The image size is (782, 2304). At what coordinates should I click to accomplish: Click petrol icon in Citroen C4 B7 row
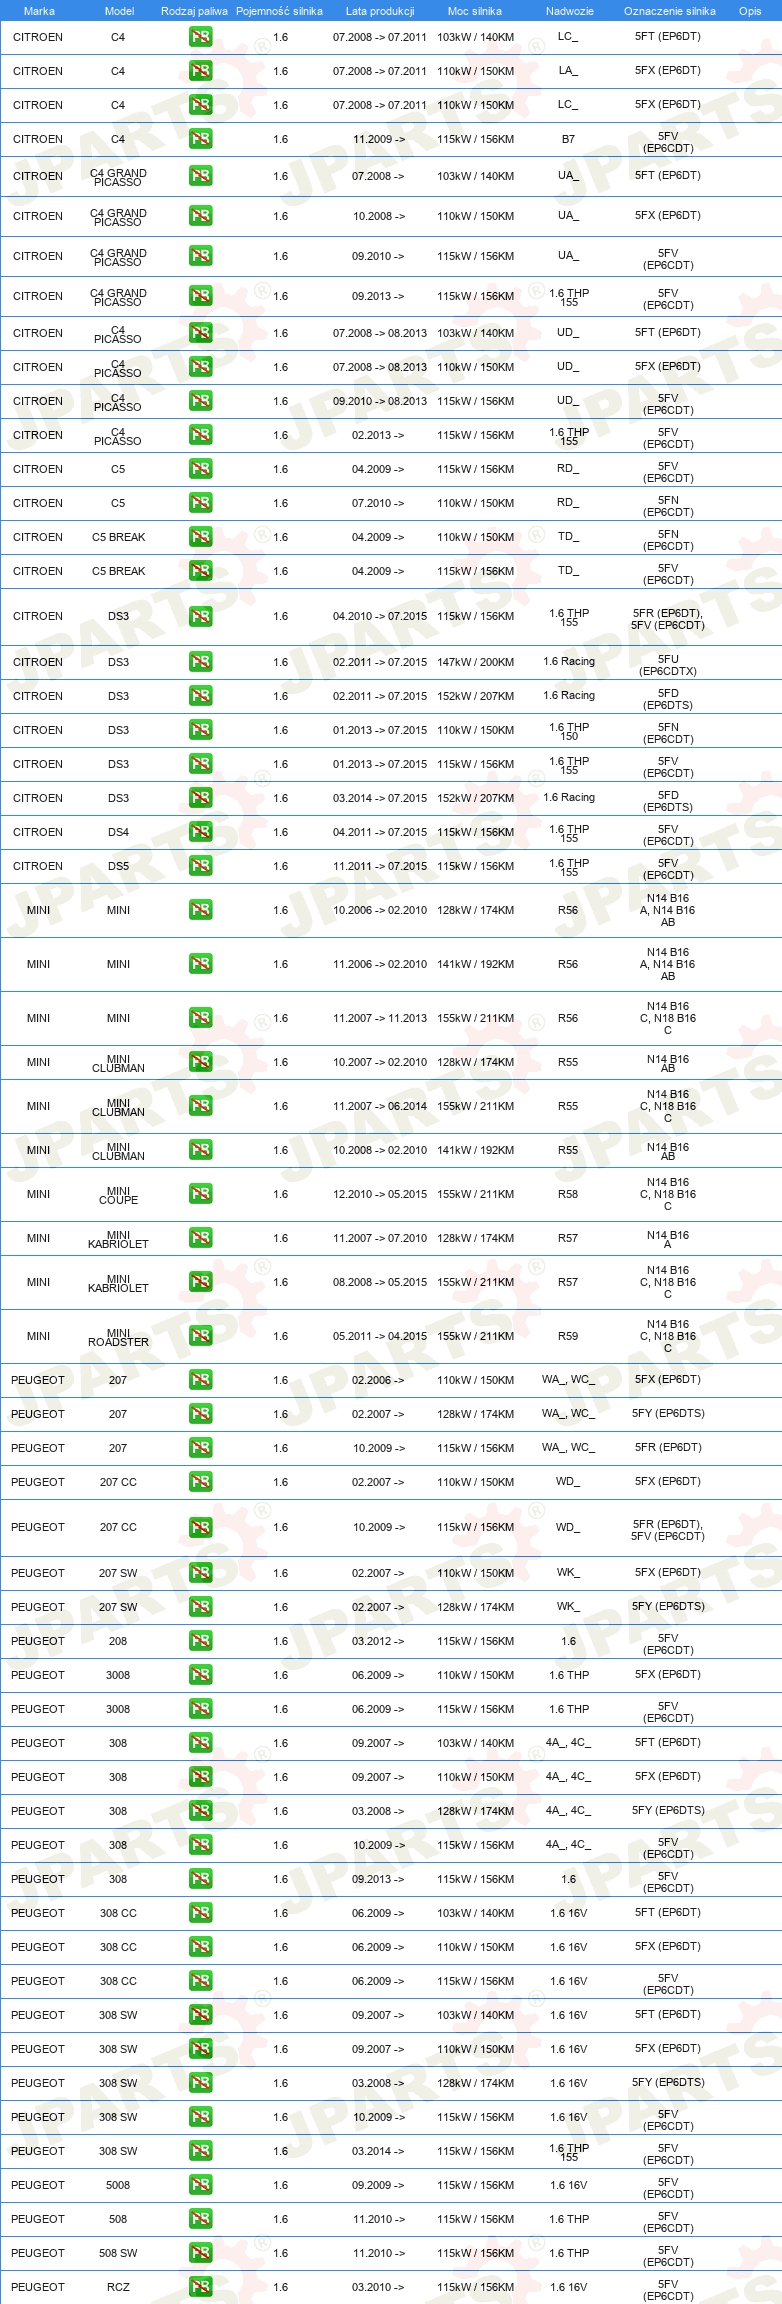point(200,139)
